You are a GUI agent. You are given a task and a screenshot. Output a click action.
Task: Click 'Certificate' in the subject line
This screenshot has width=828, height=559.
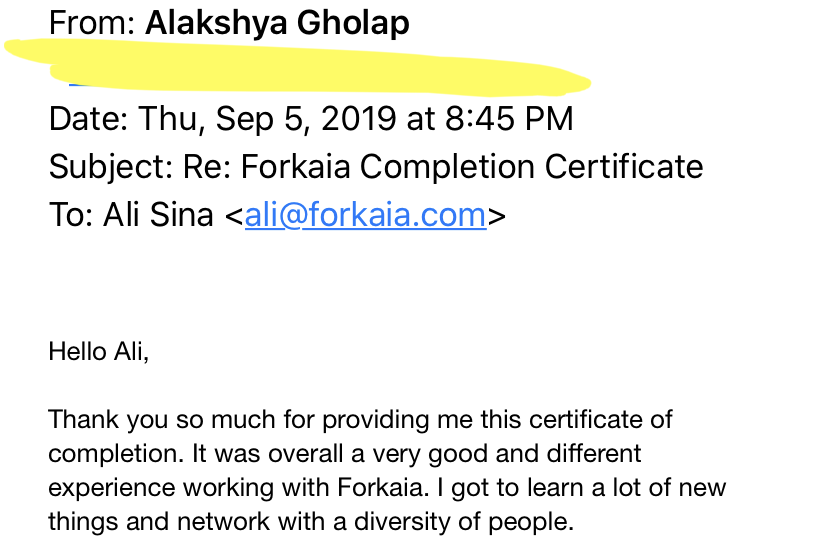click(624, 166)
